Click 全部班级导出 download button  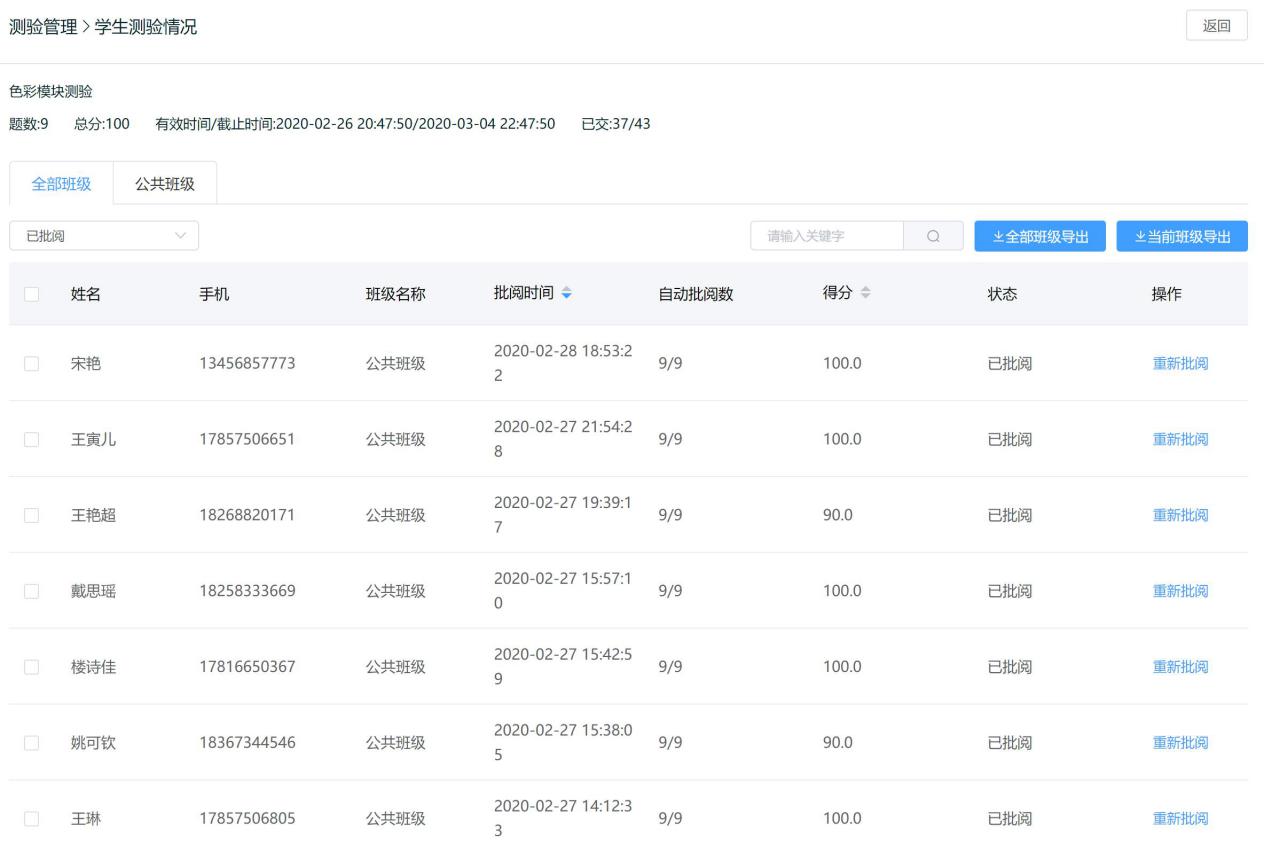(x=1040, y=236)
